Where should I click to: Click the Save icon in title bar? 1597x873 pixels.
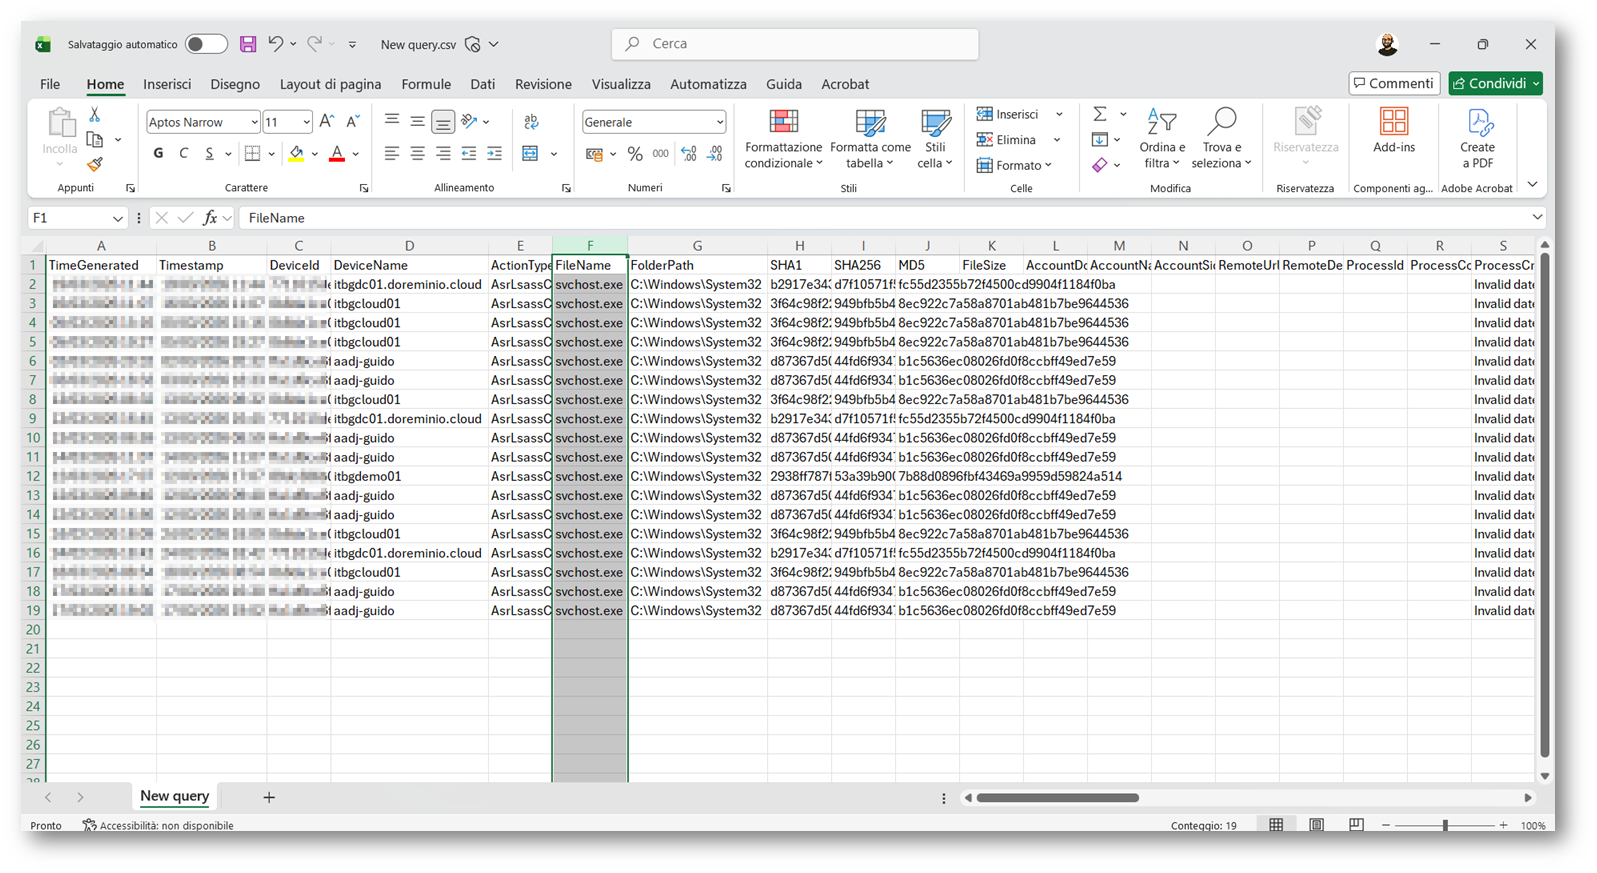(x=248, y=44)
